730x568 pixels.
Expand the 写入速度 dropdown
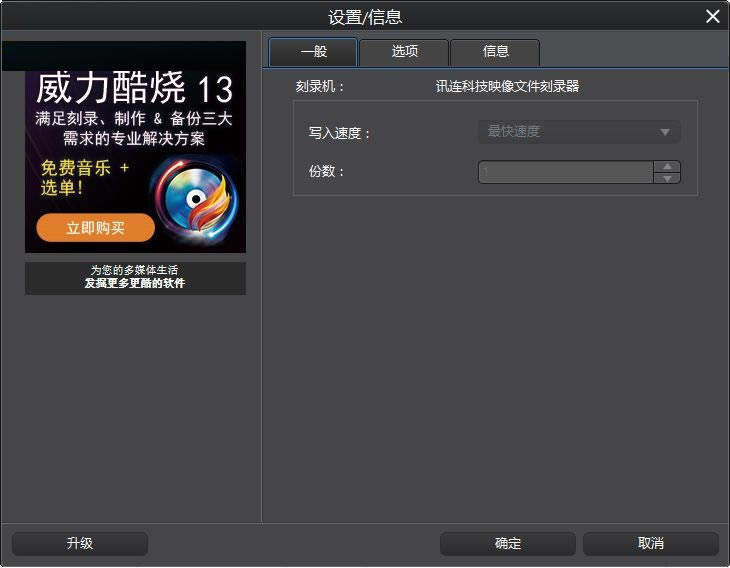pyautogui.click(x=579, y=132)
